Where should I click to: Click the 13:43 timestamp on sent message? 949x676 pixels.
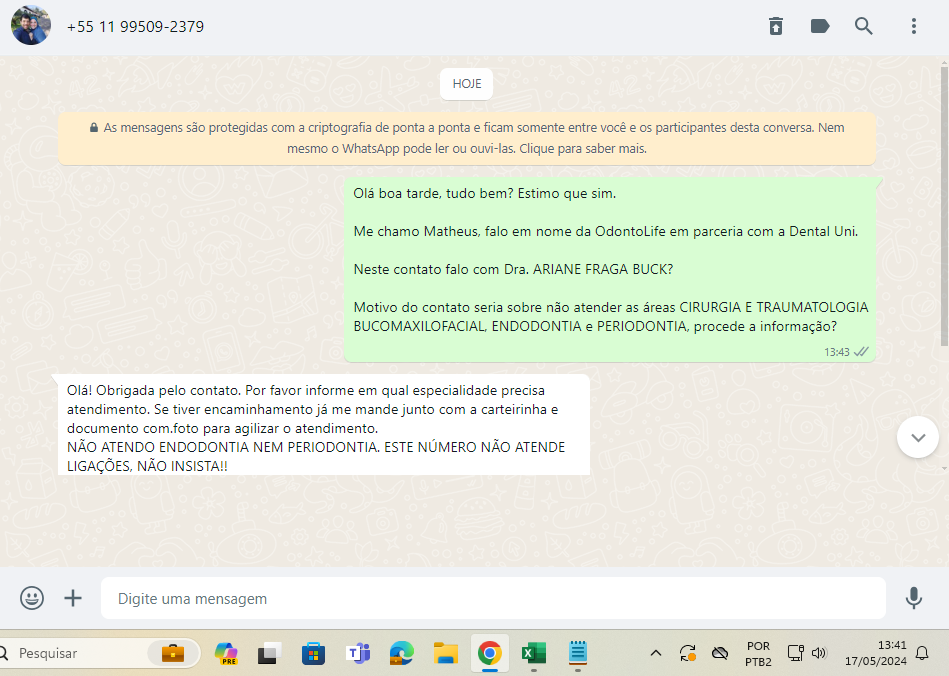point(836,352)
